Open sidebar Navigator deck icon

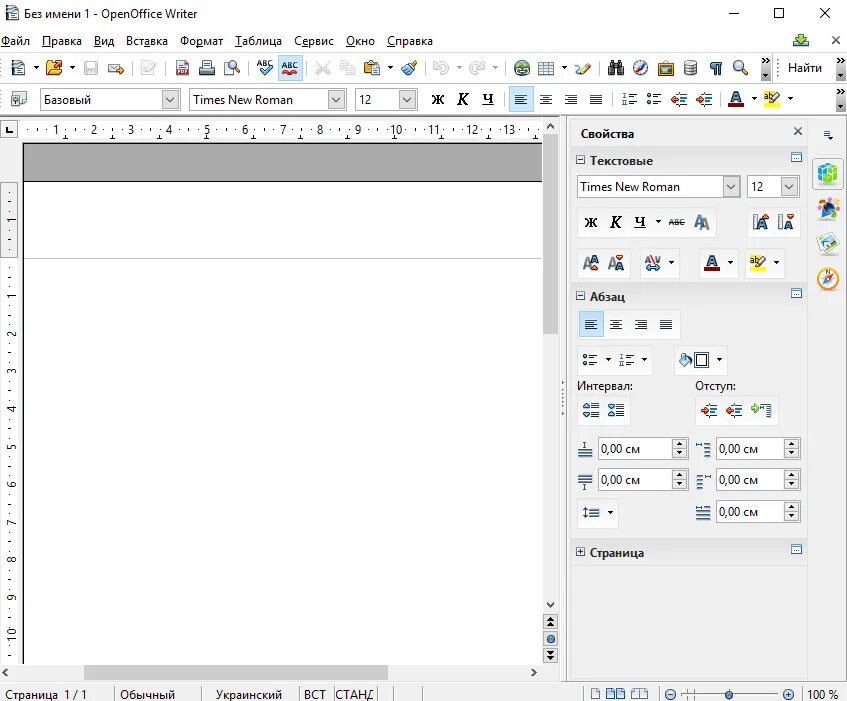click(x=828, y=279)
